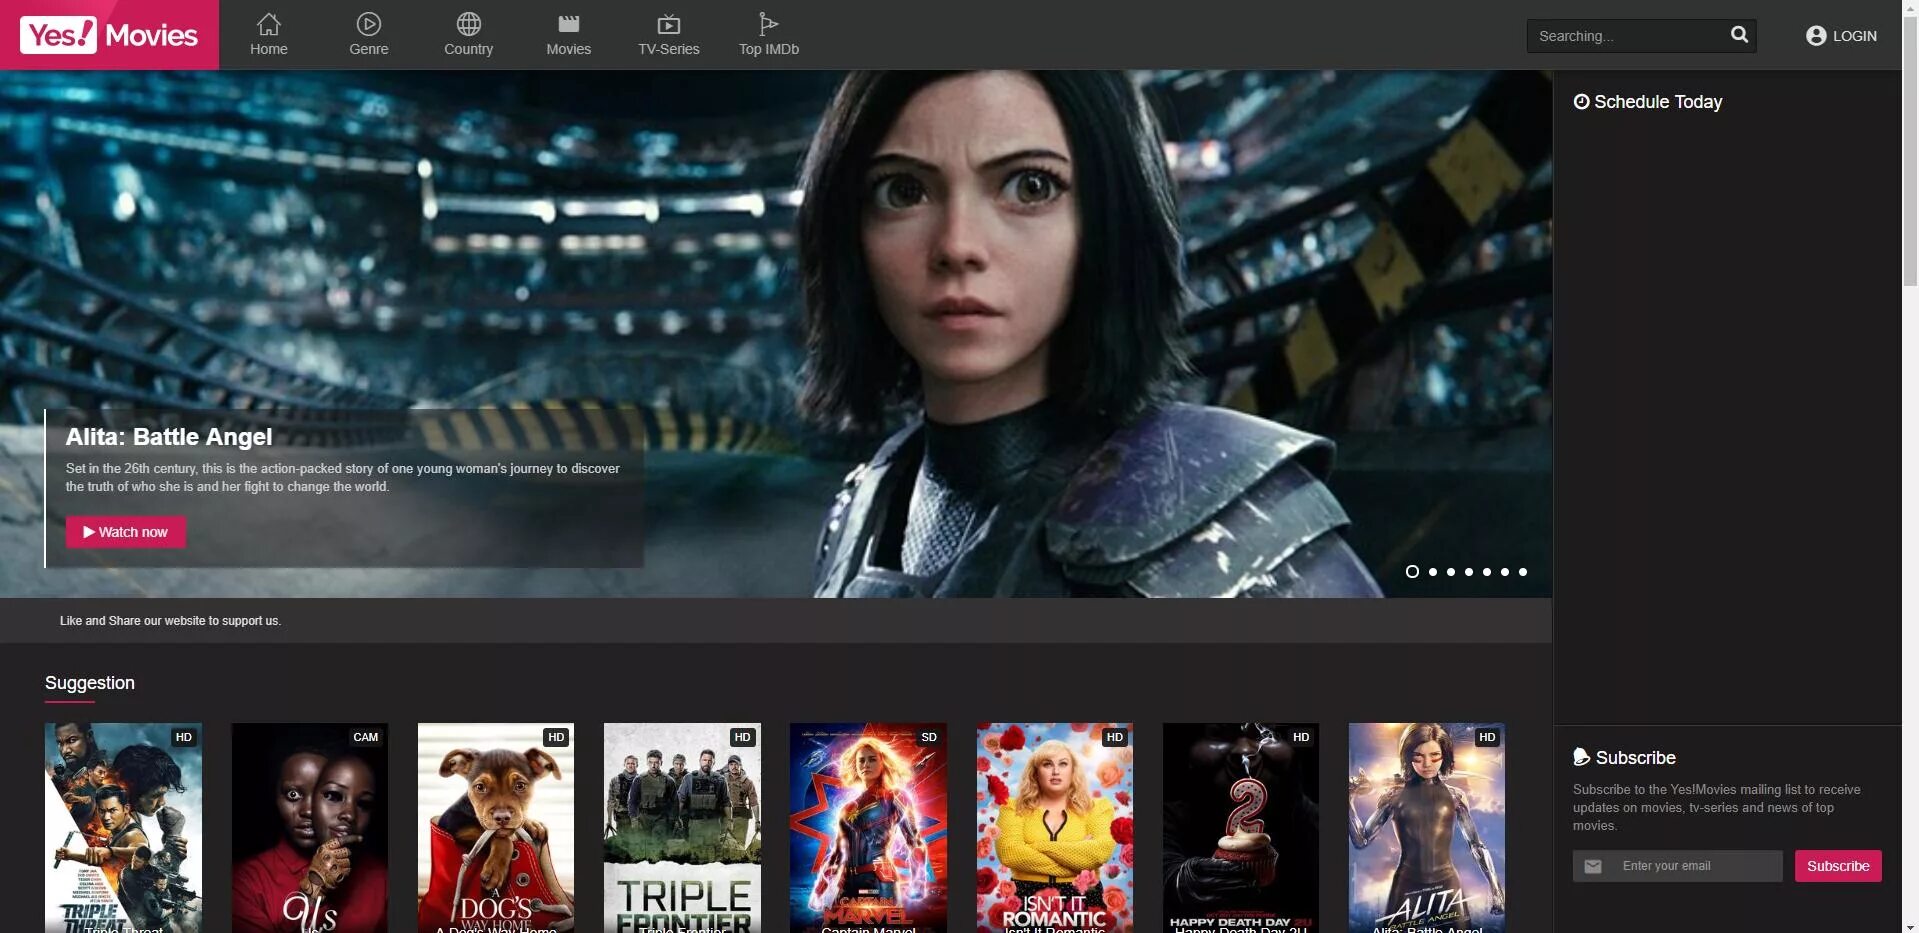Go to Home menu label

point(269,49)
